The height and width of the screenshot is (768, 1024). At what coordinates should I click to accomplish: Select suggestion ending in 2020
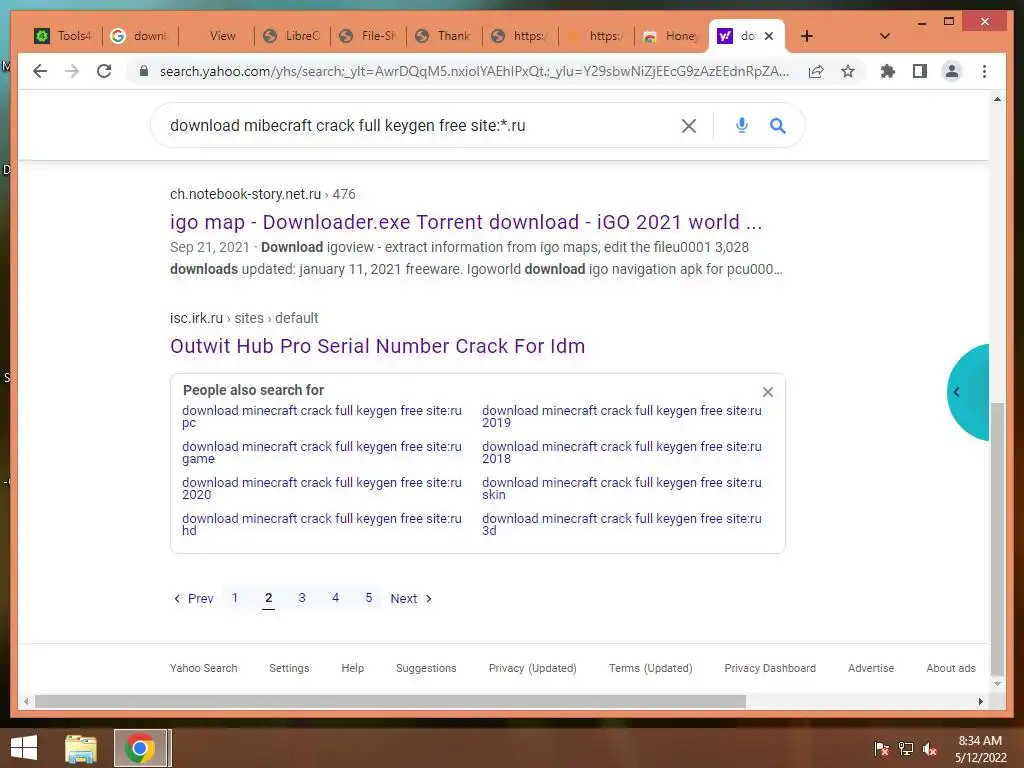click(322, 488)
